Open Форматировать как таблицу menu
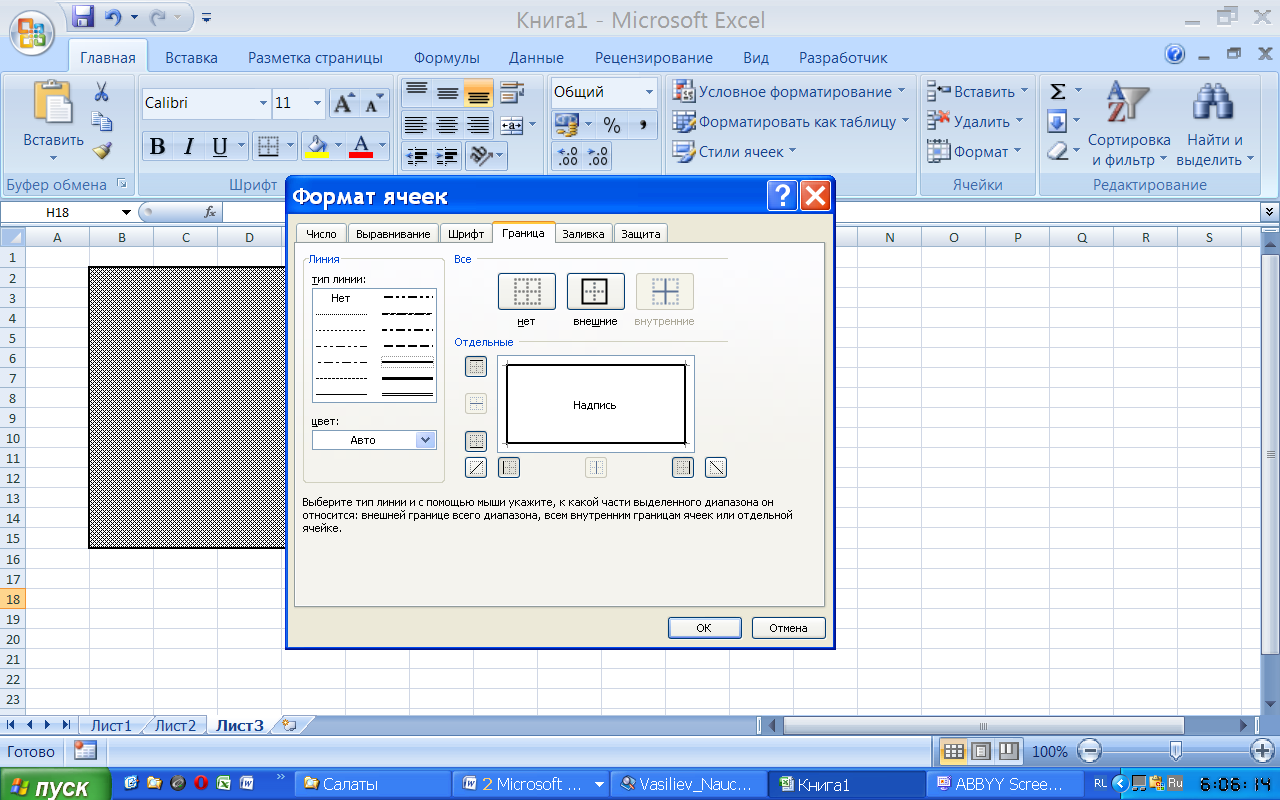Image resolution: width=1280 pixels, height=800 pixels. pyautogui.click(x=791, y=122)
